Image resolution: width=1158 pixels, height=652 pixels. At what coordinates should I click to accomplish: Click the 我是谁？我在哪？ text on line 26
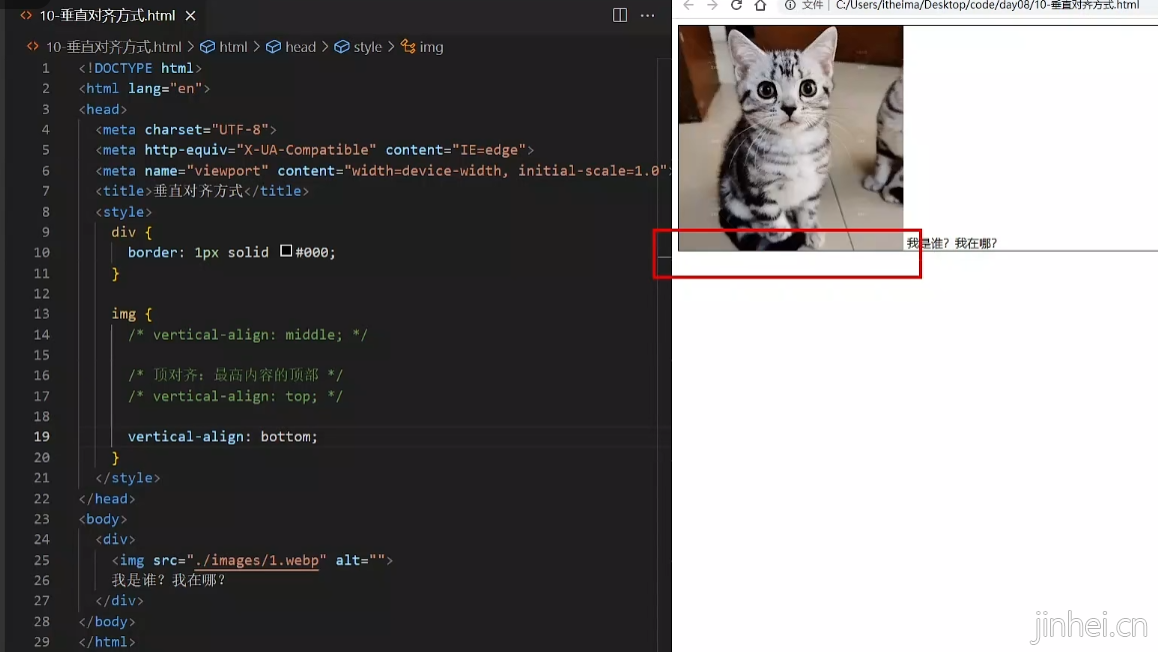[x=168, y=580]
